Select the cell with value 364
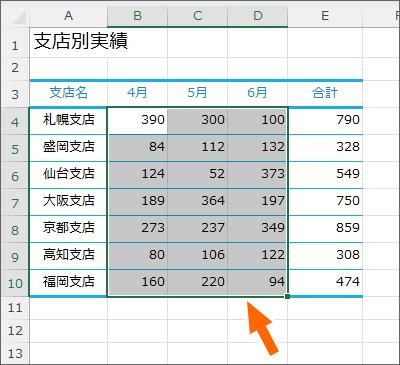 (x=198, y=202)
